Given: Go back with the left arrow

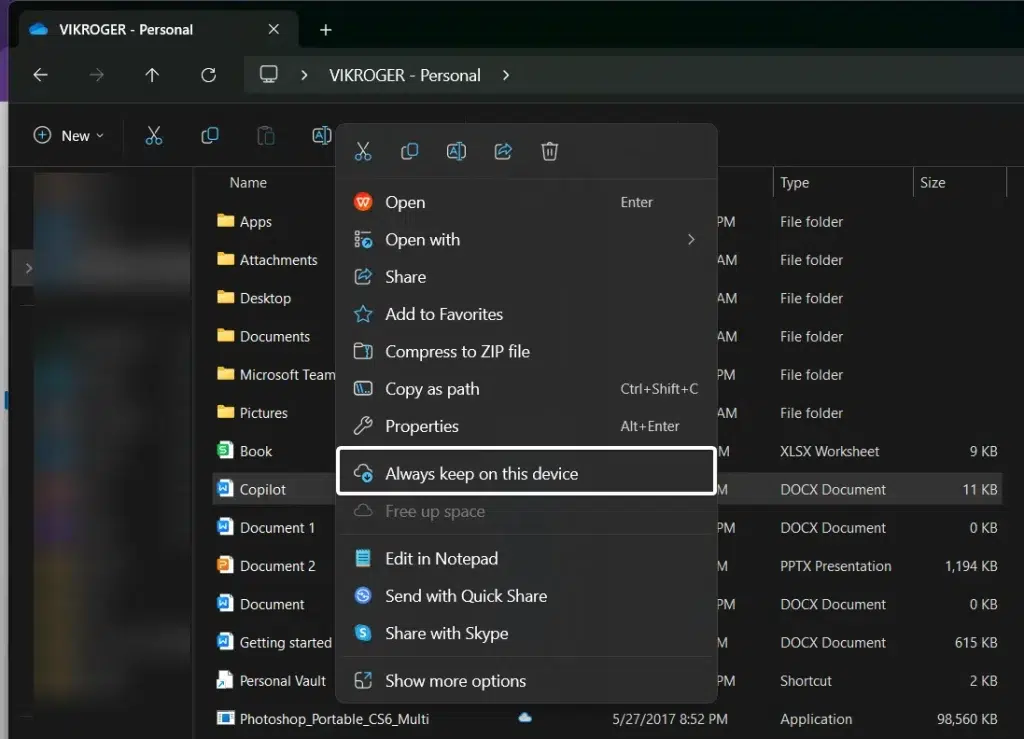Looking at the screenshot, I should 40,75.
